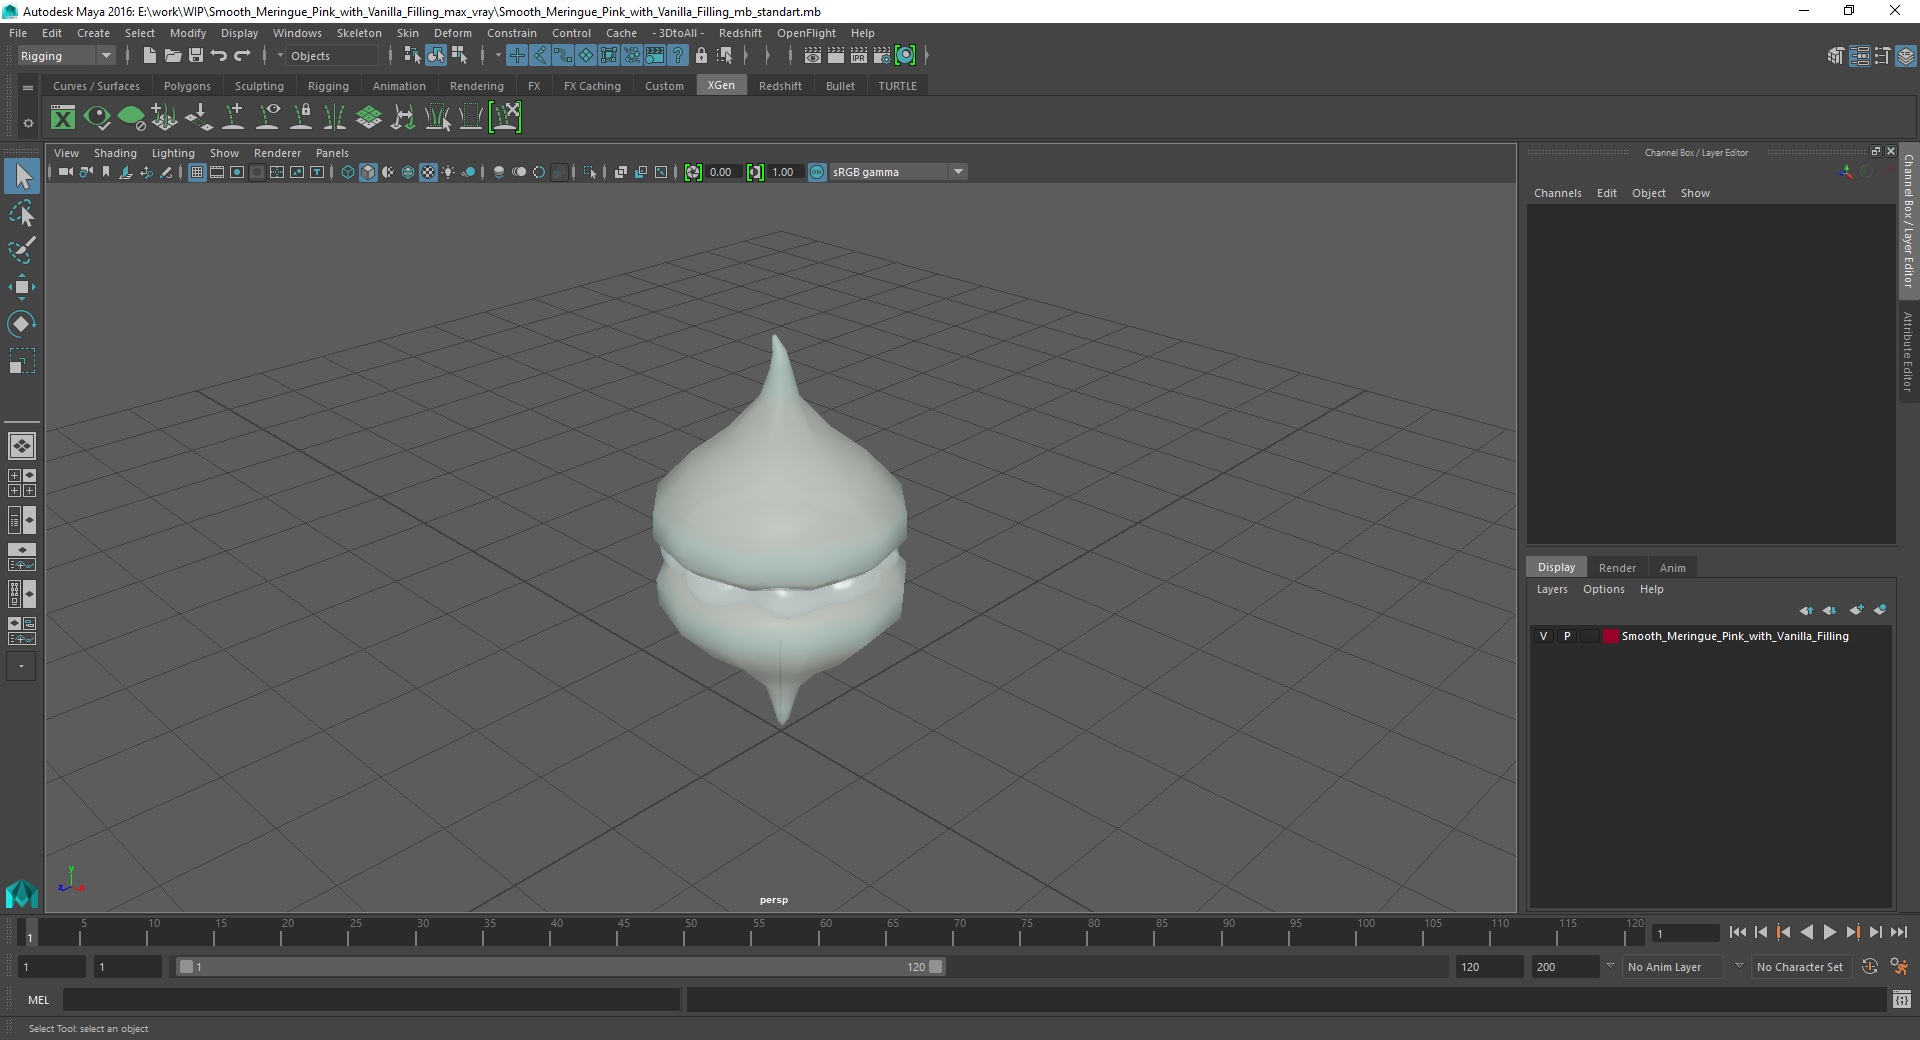
Task: Open the Channels menu in Channel Box
Action: click(x=1558, y=193)
